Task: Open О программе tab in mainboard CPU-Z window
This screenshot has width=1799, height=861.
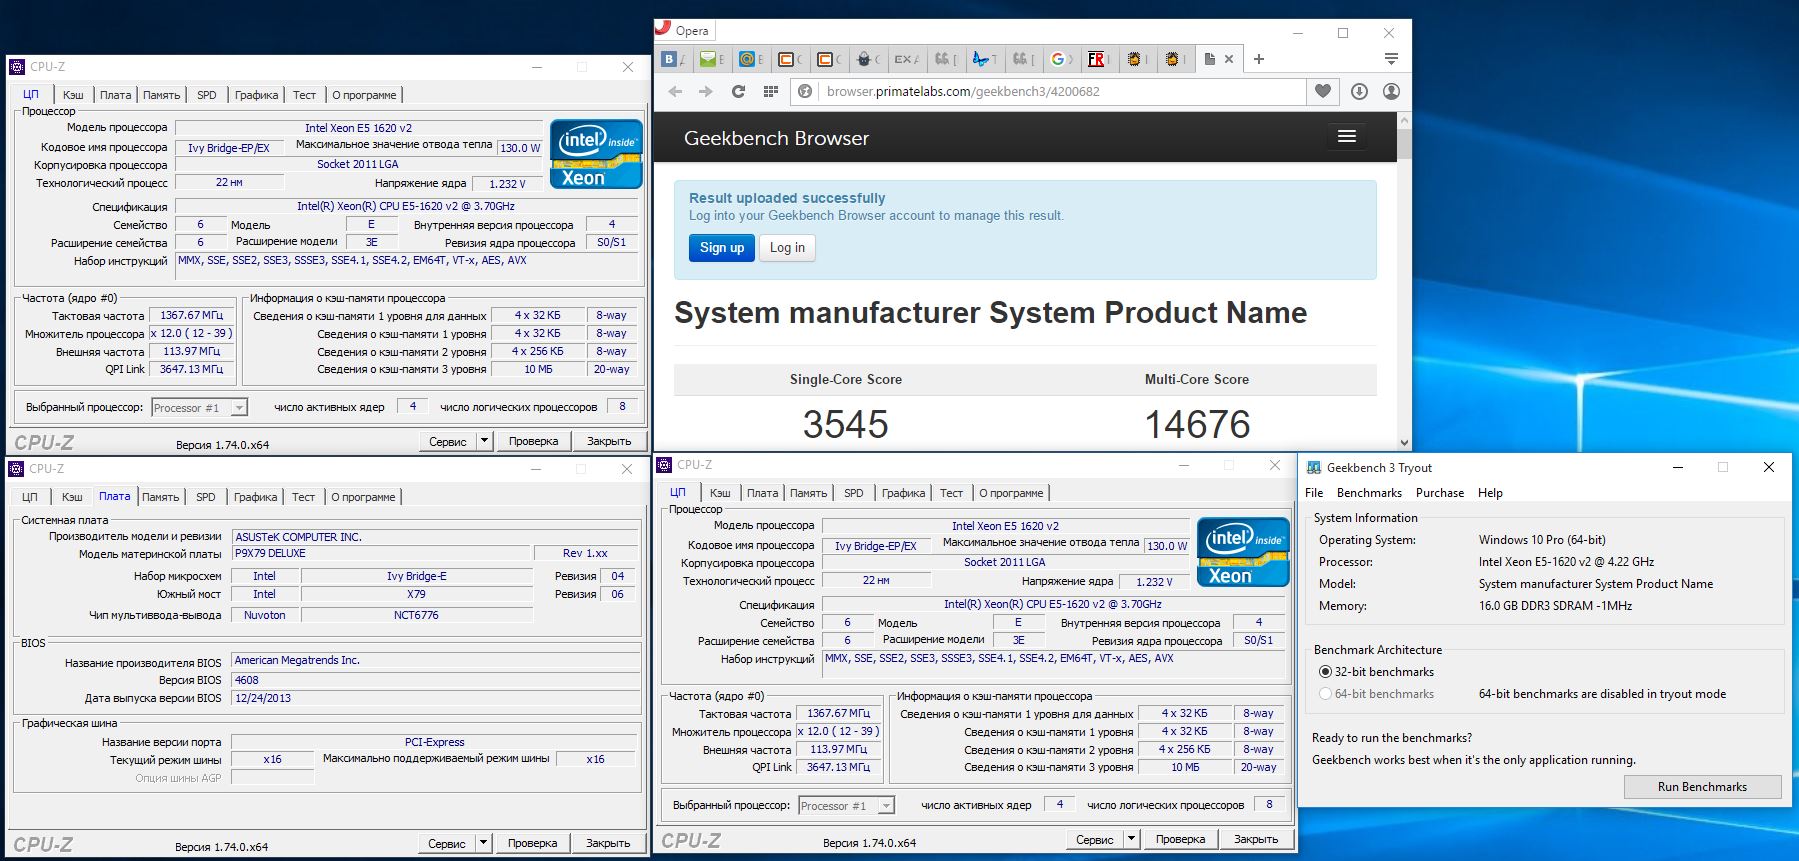Action: click(363, 497)
